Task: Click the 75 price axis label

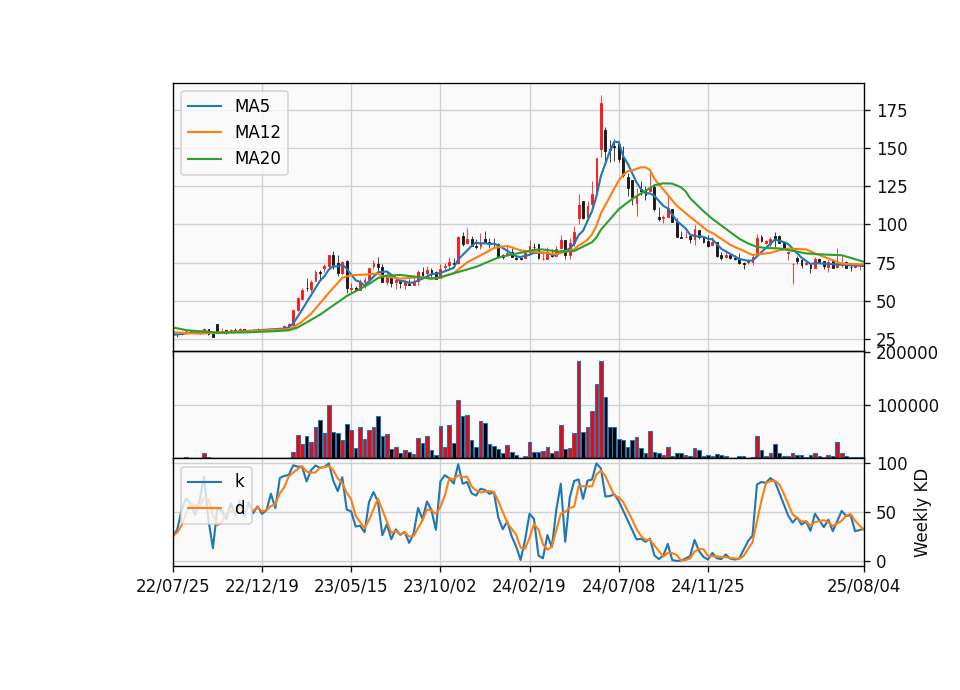Action: pos(887,264)
